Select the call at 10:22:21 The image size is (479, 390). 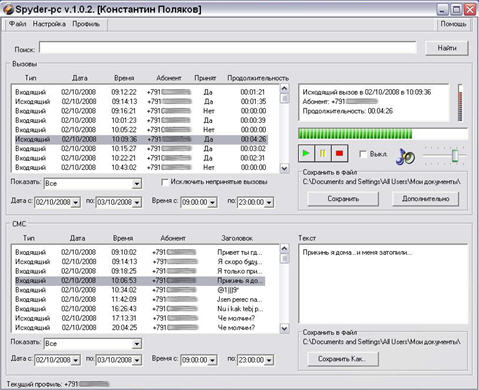pyautogui.click(x=140, y=158)
